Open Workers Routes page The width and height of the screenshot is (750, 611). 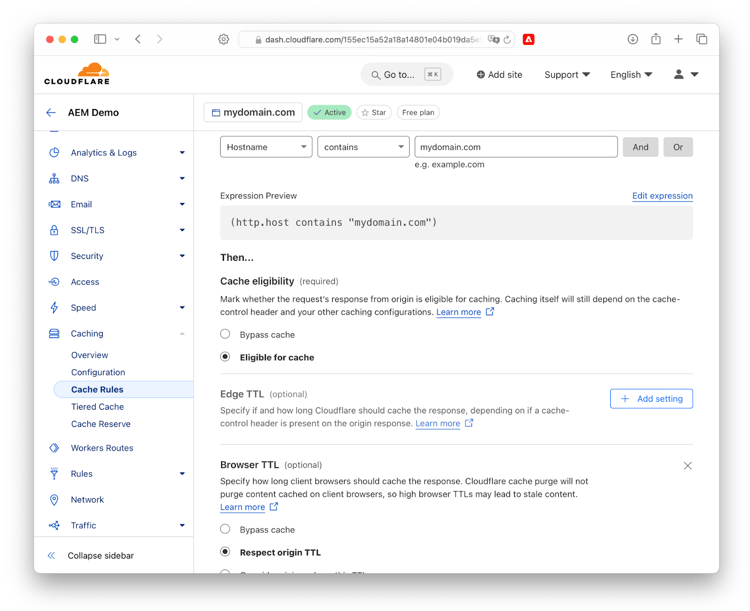102,448
